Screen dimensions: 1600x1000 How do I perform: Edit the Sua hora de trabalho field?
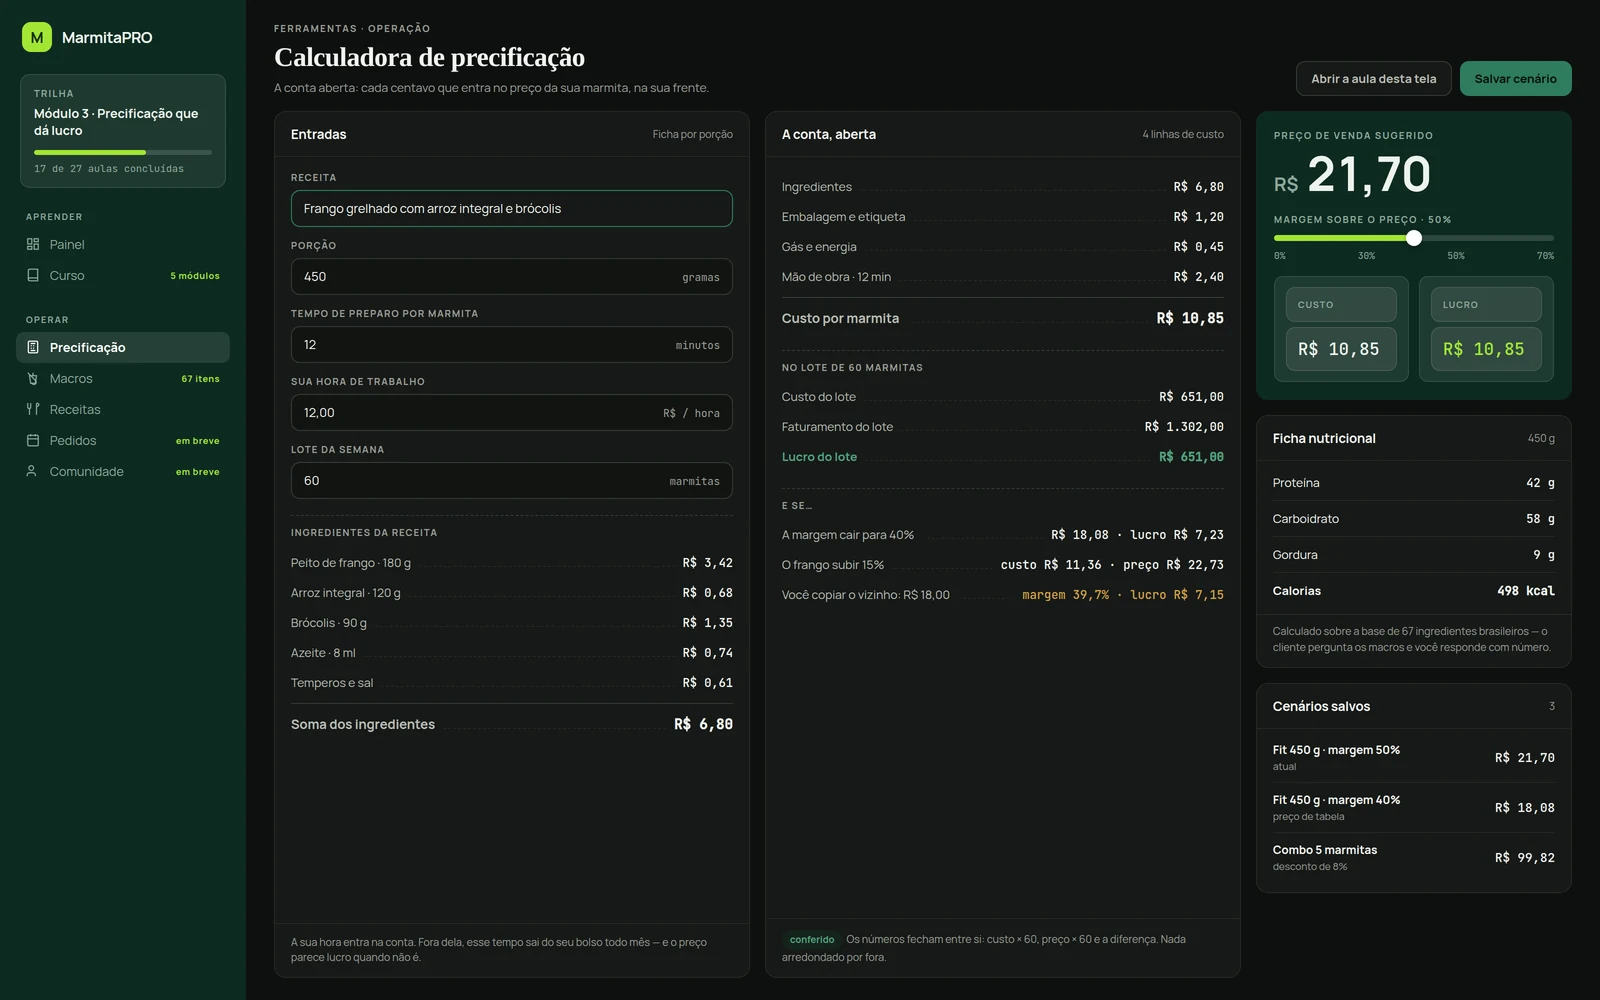[x=511, y=413]
